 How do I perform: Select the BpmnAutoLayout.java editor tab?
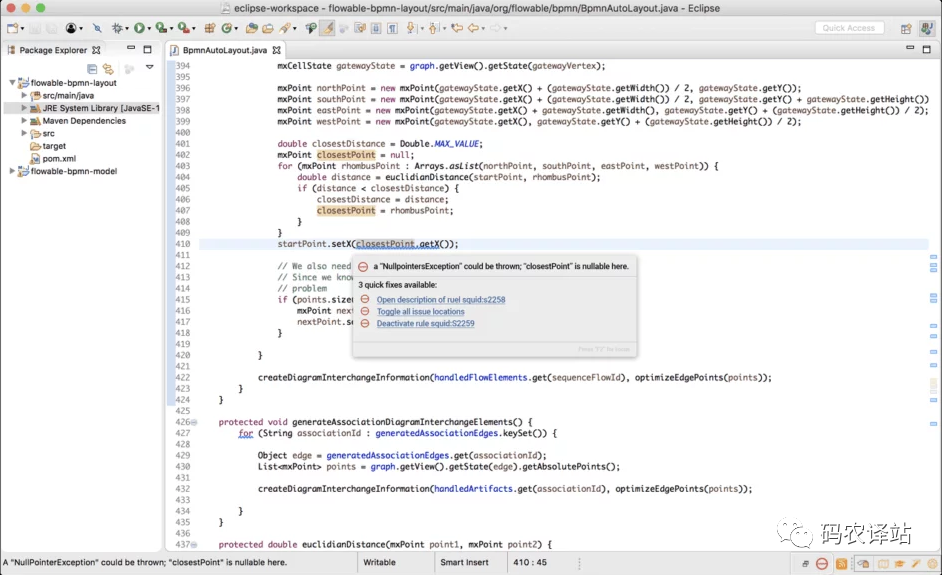[x=224, y=50]
